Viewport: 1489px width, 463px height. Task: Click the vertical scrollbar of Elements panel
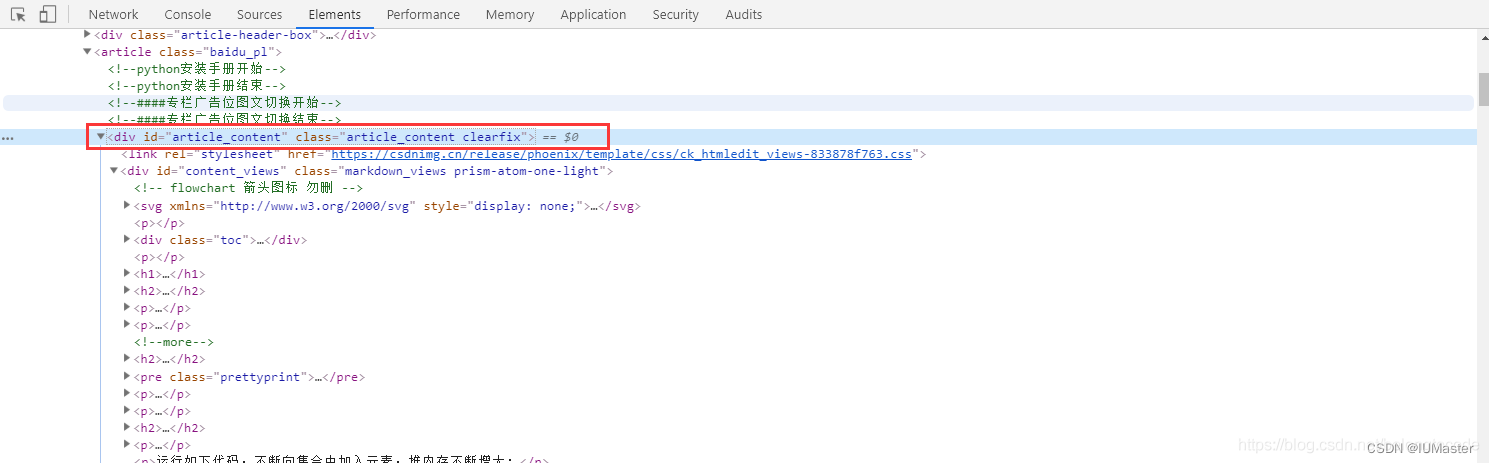[1483, 88]
